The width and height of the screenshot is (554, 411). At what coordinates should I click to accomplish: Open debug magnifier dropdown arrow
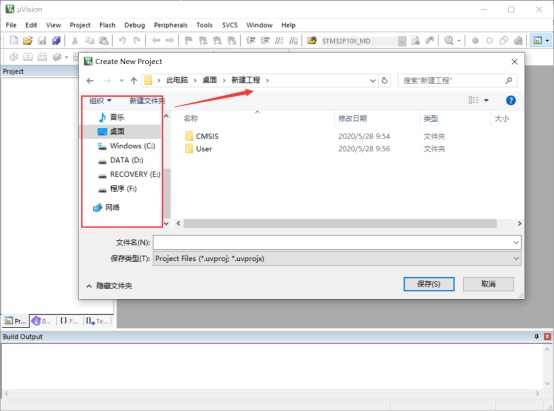pyautogui.click(x=459, y=41)
